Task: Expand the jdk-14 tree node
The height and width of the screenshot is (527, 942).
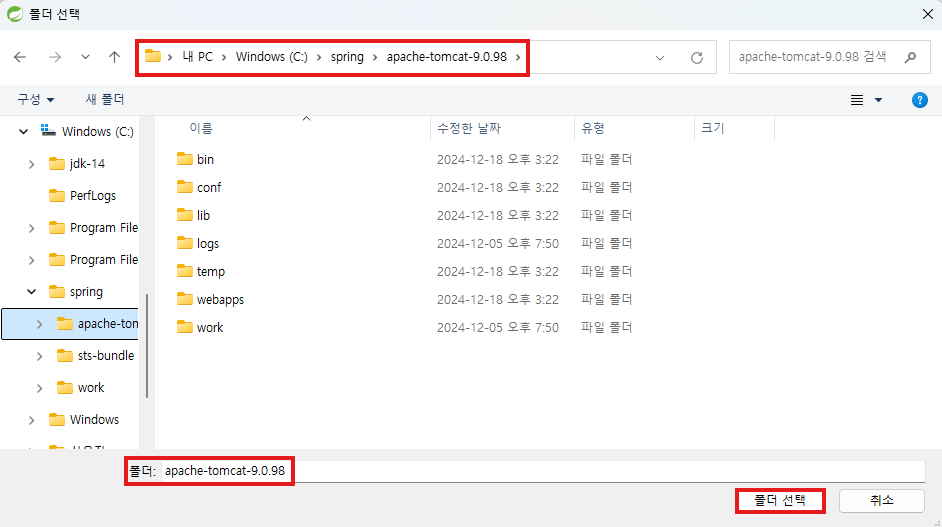Action: pyautogui.click(x=31, y=164)
